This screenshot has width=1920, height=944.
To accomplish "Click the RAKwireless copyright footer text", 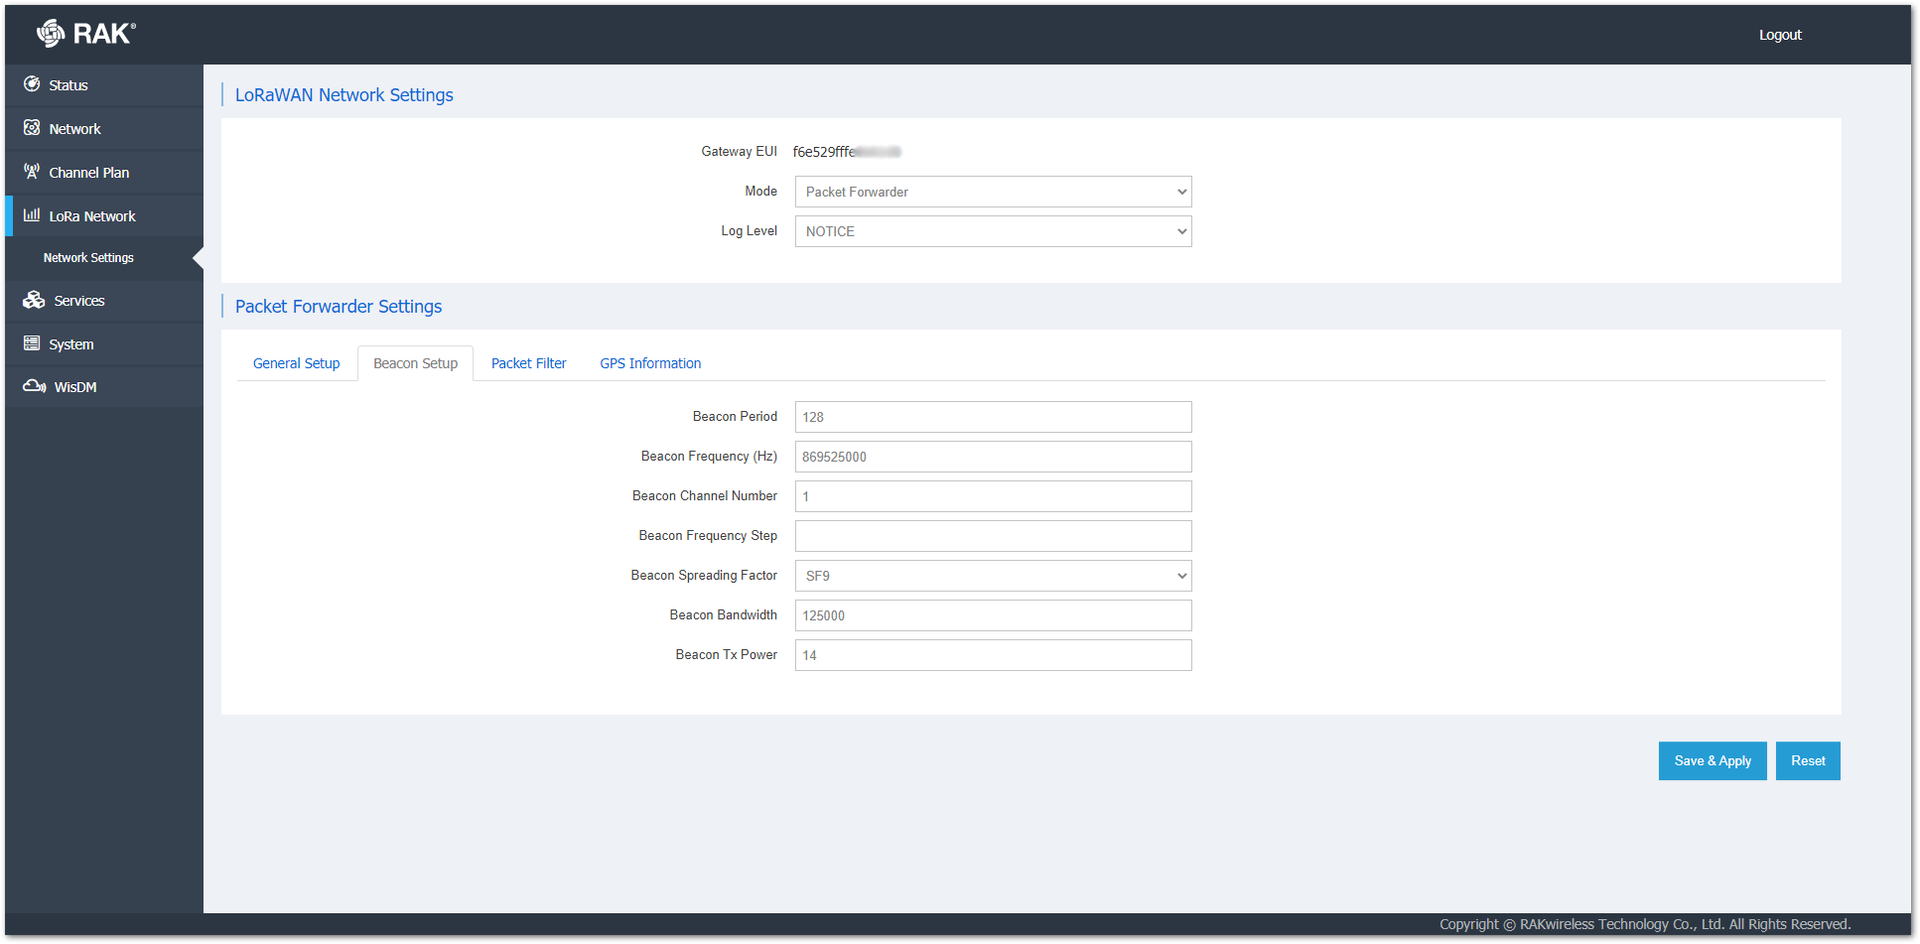I will 1645,924.
